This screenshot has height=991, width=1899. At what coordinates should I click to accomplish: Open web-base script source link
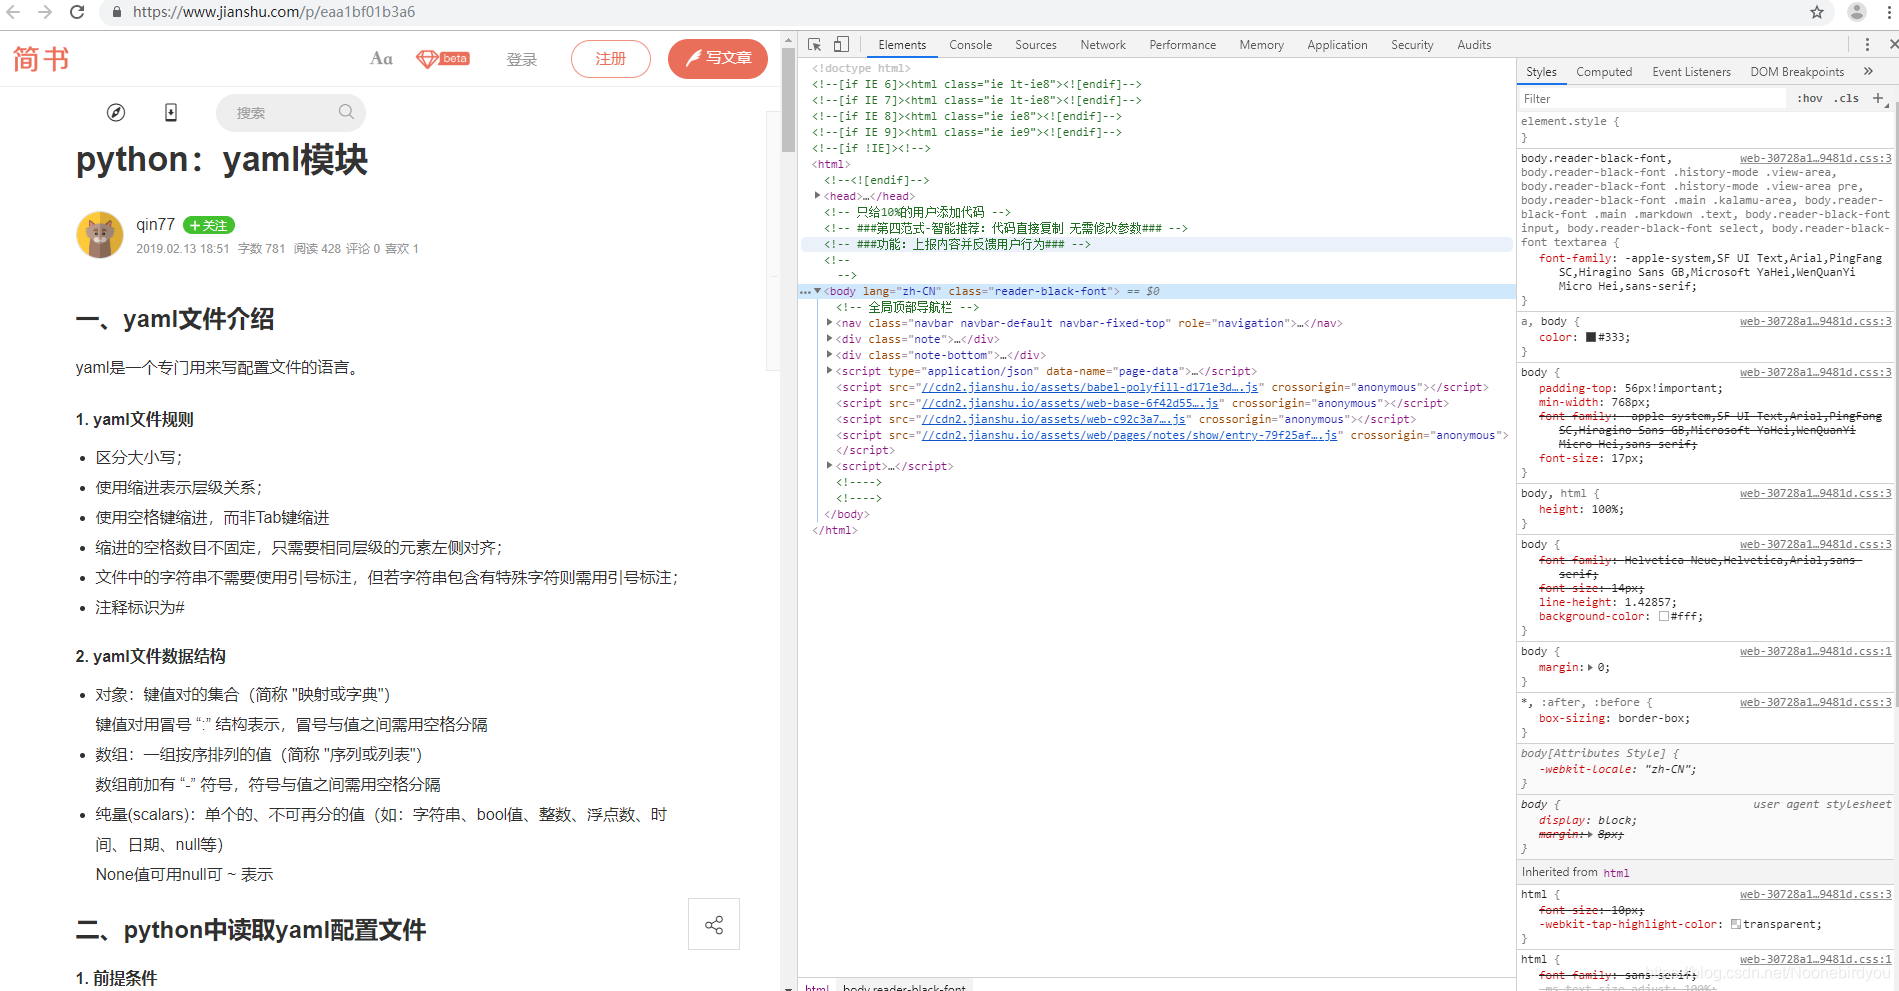[1070, 403]
